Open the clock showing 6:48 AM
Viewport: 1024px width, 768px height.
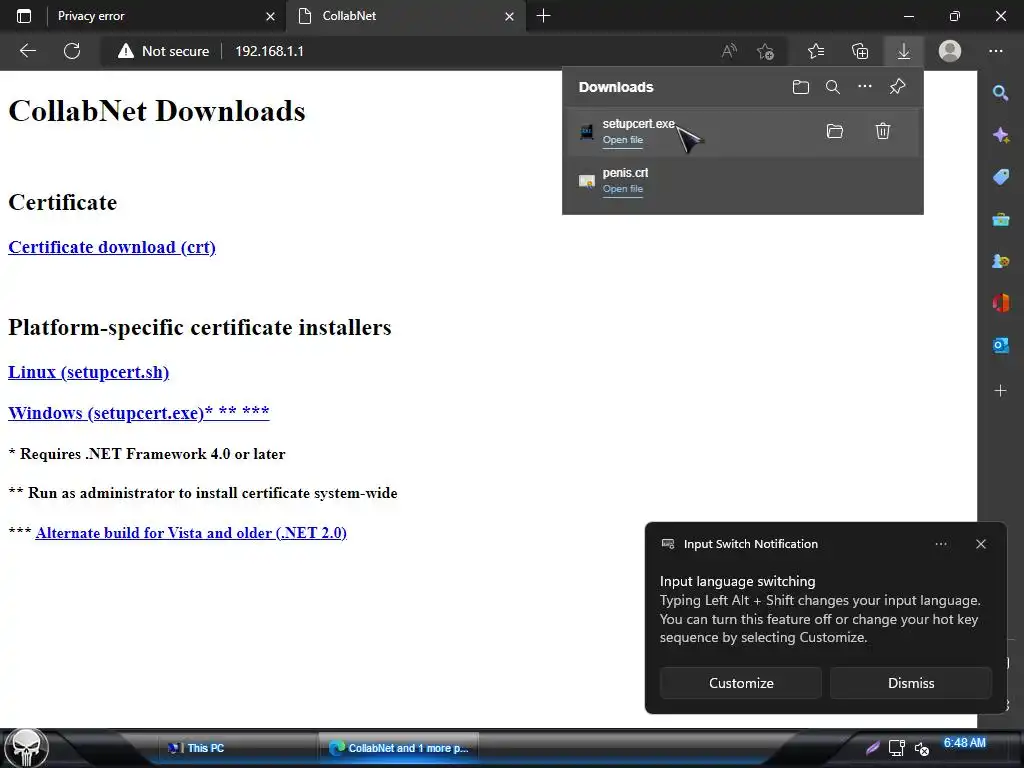964,743
